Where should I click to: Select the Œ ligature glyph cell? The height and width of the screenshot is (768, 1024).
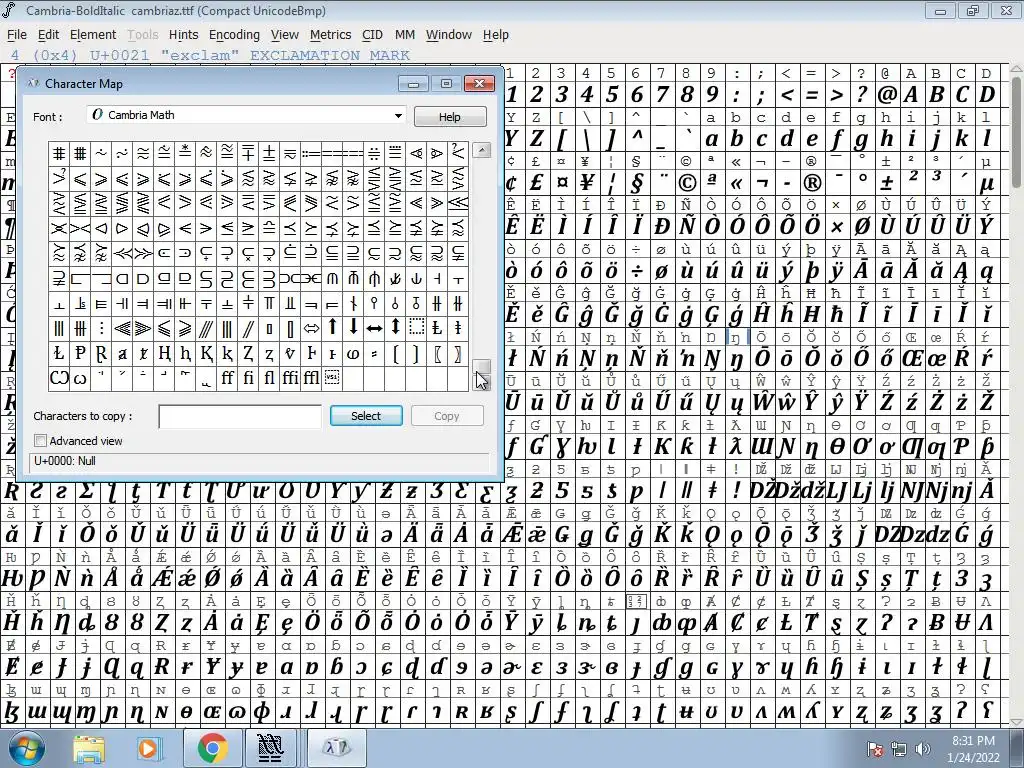pos(912,358)
